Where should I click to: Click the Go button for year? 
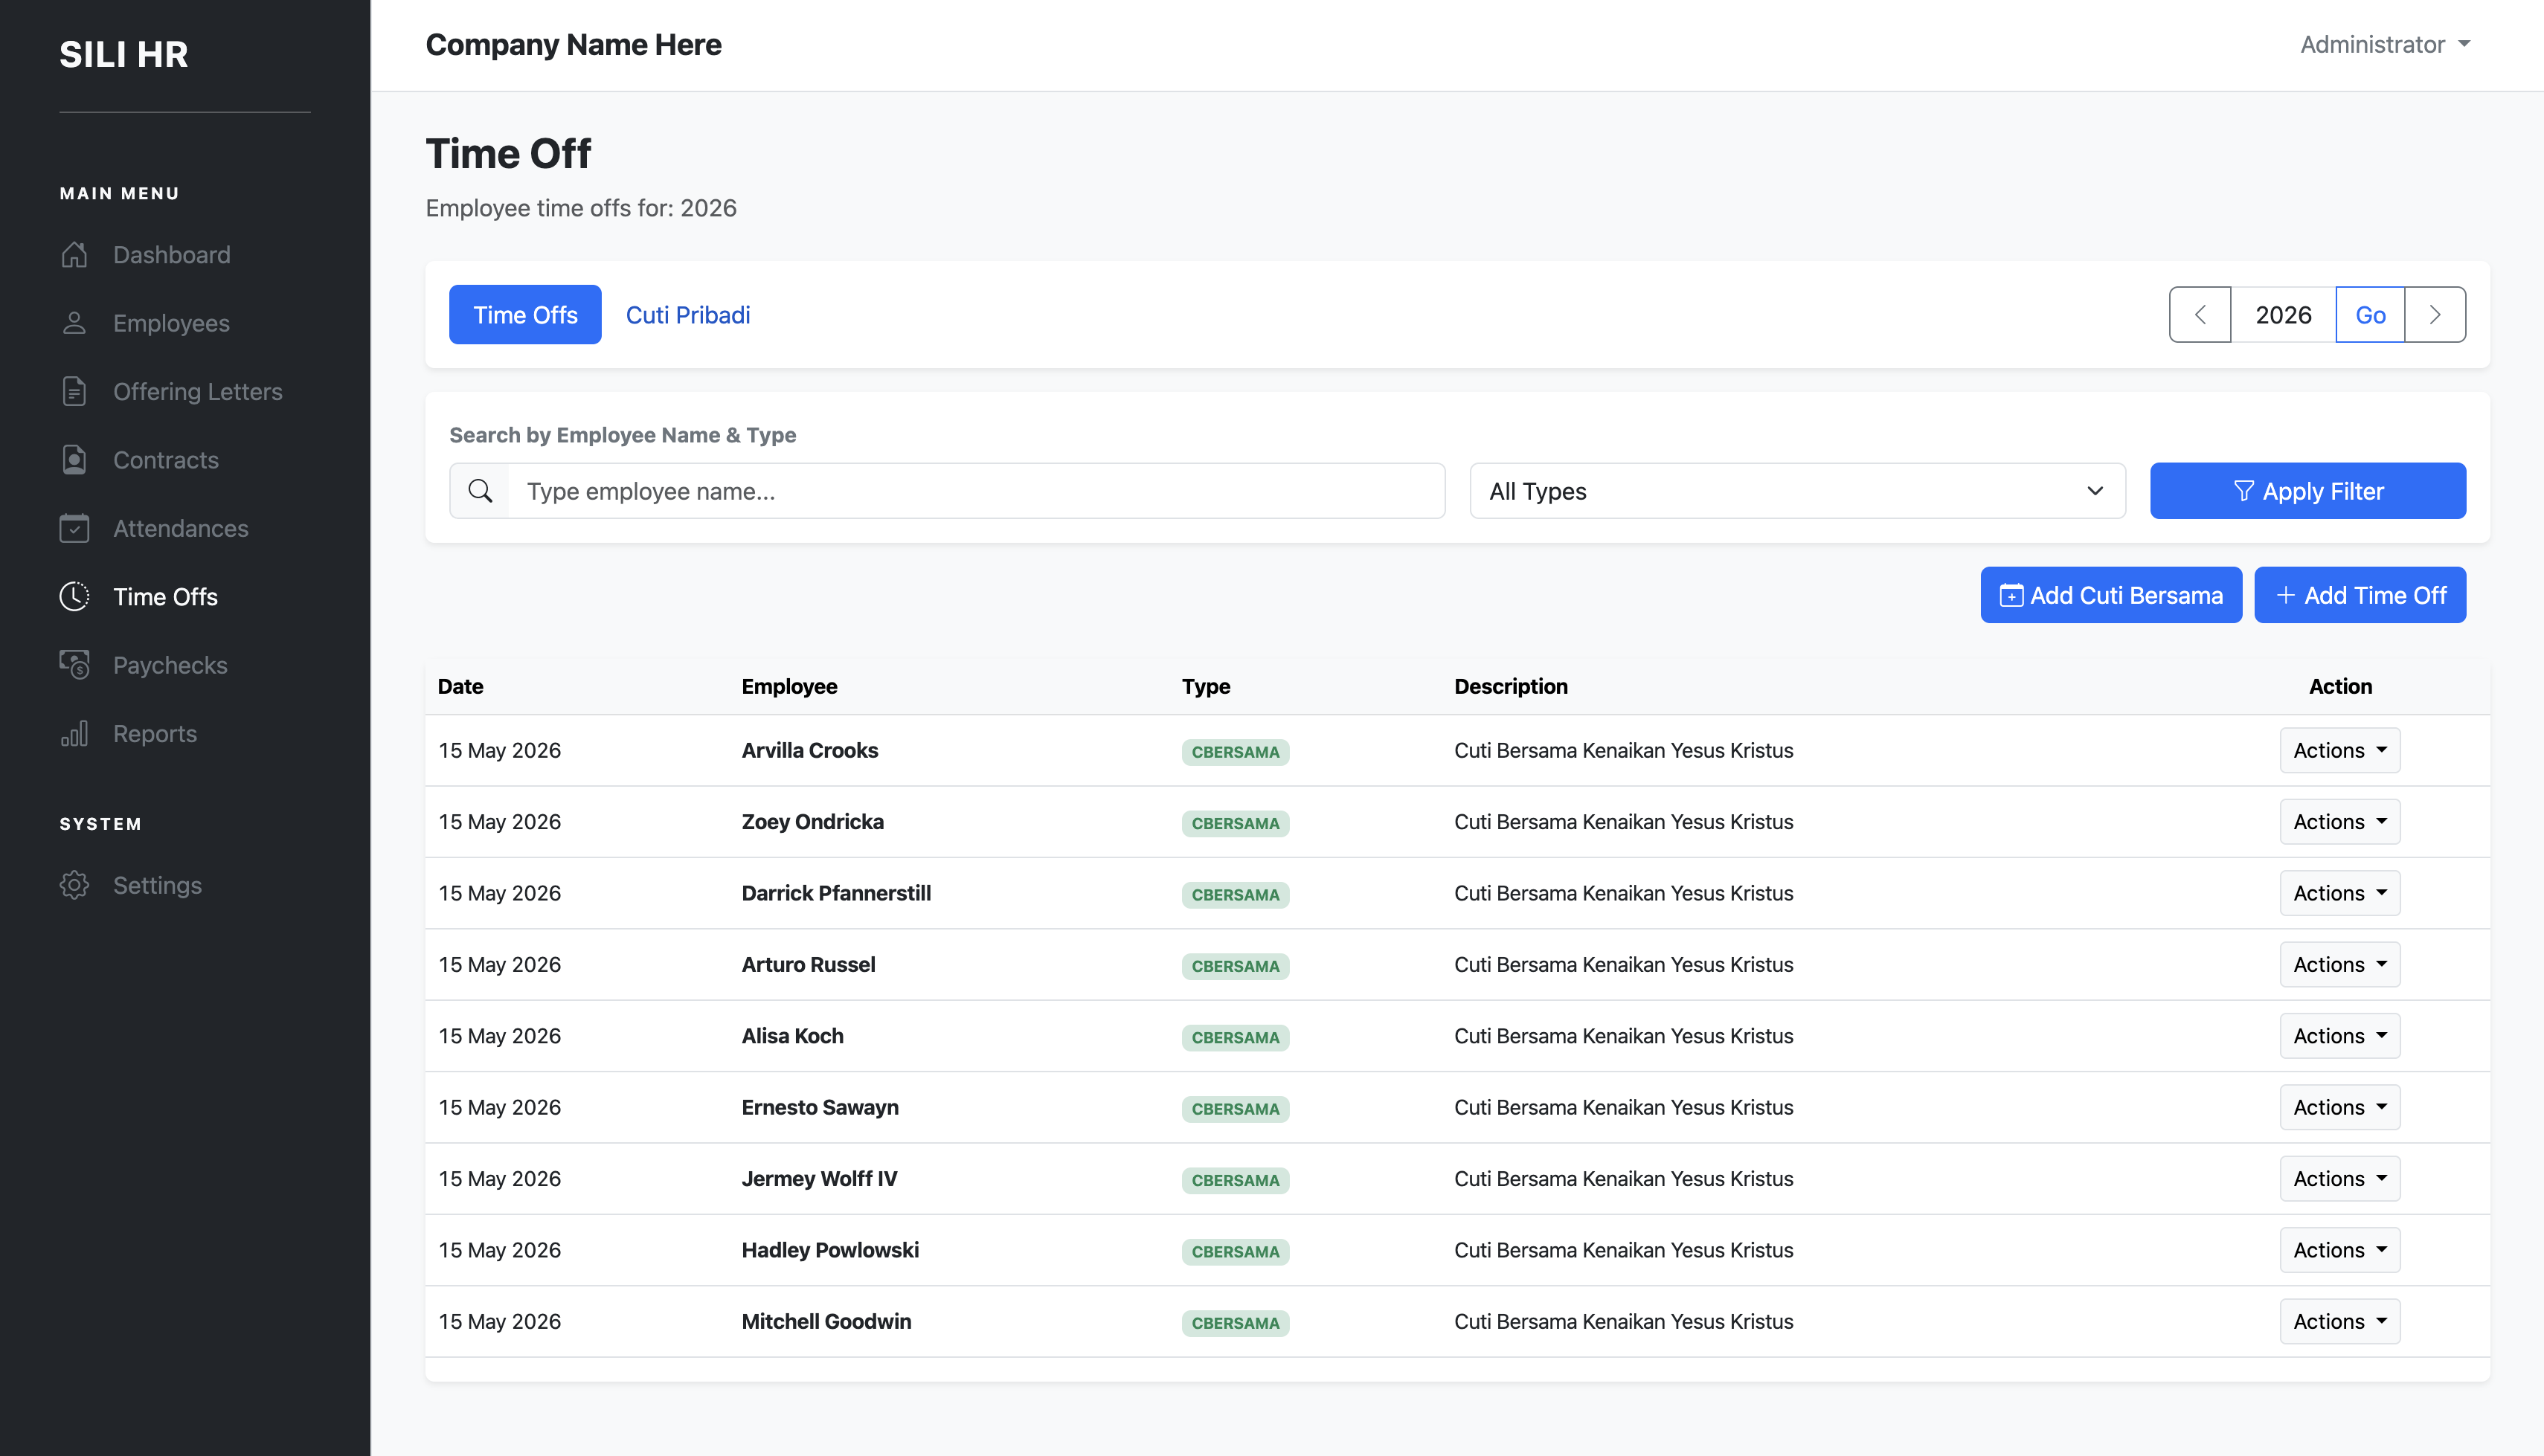point(2370,315)
